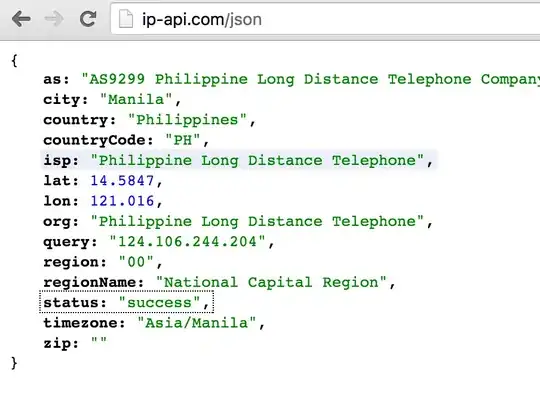
Task: Click the latitude value 14.5847
Action: (122, 180)
